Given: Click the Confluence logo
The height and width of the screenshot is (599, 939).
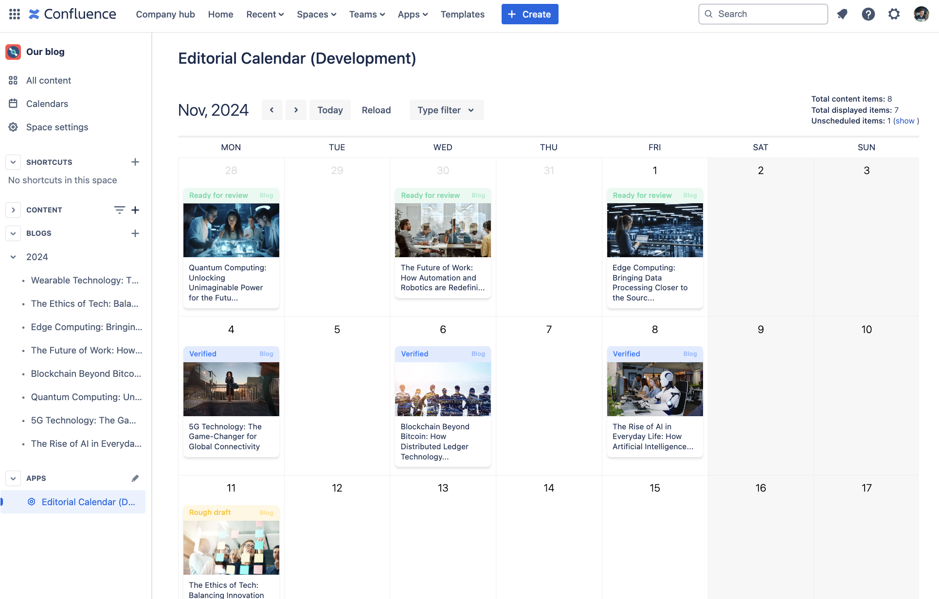Looking at the screenshot, I should [72, 14].
